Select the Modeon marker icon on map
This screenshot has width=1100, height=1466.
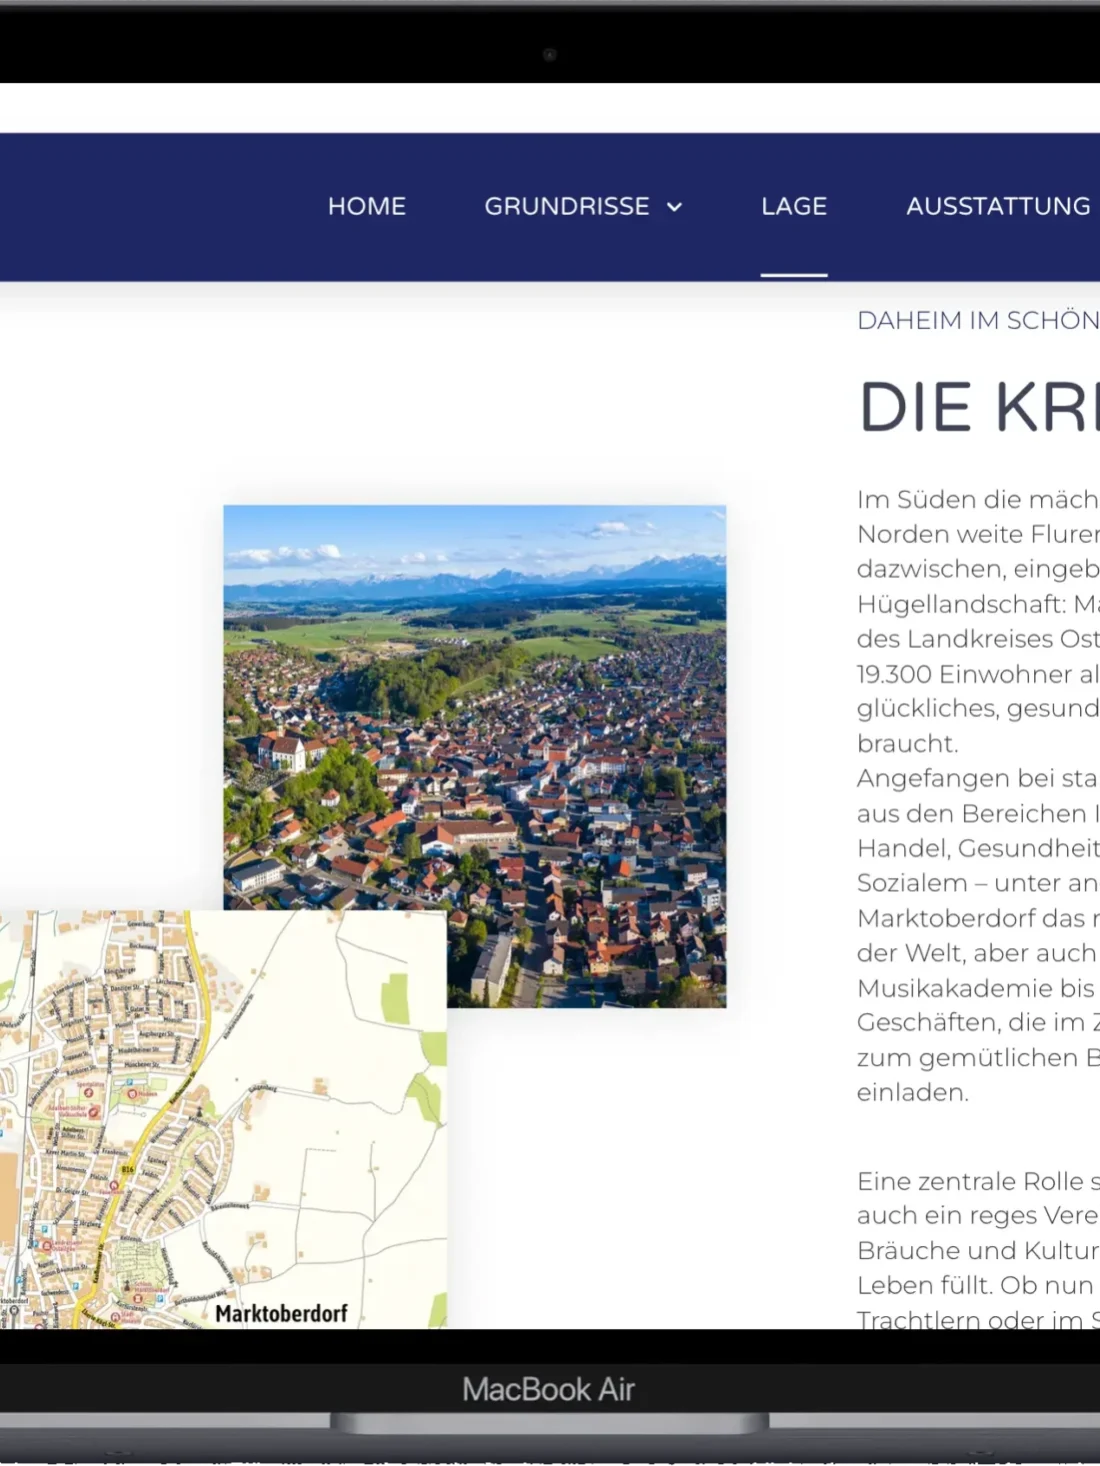click(132, 1094)
